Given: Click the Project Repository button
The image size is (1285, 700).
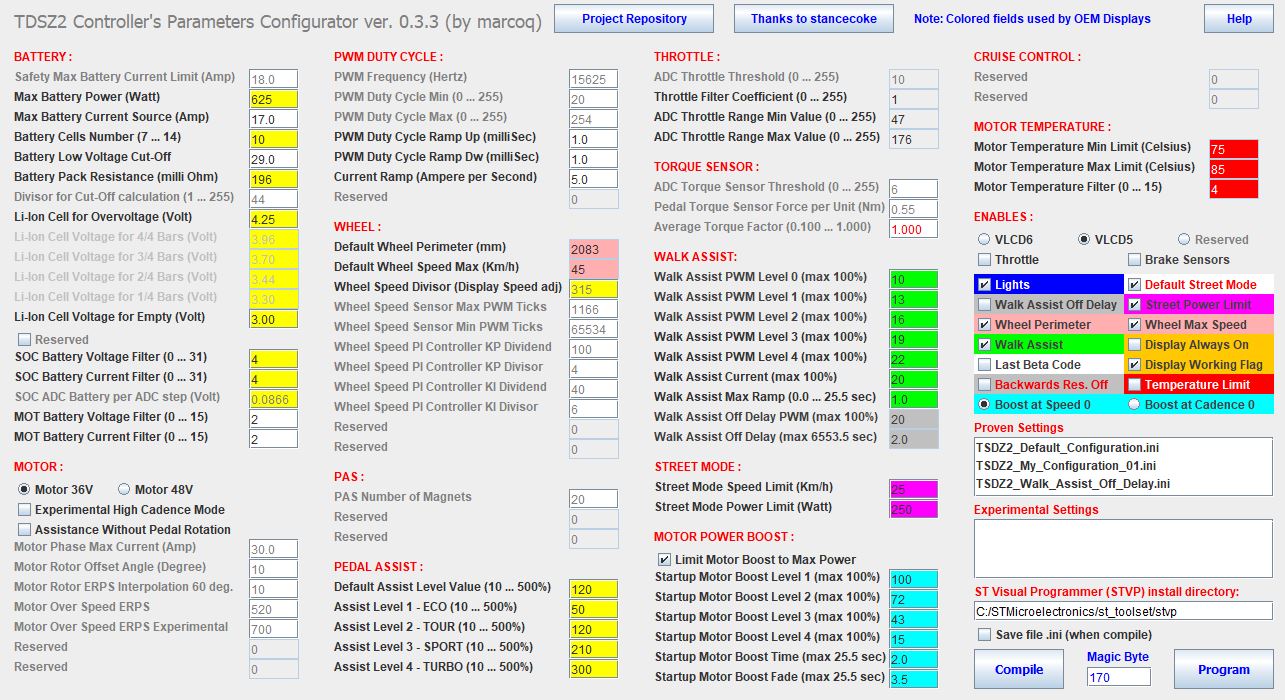Looking at the screenshot, I should point(634,19).
